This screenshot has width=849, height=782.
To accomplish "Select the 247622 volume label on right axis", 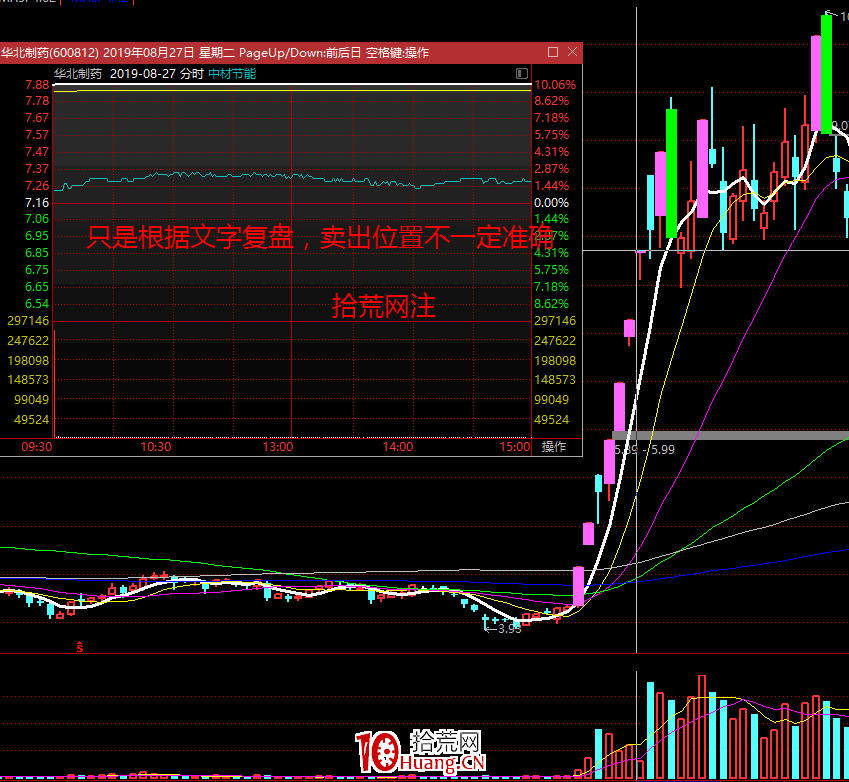I will (x=555, y=341).
